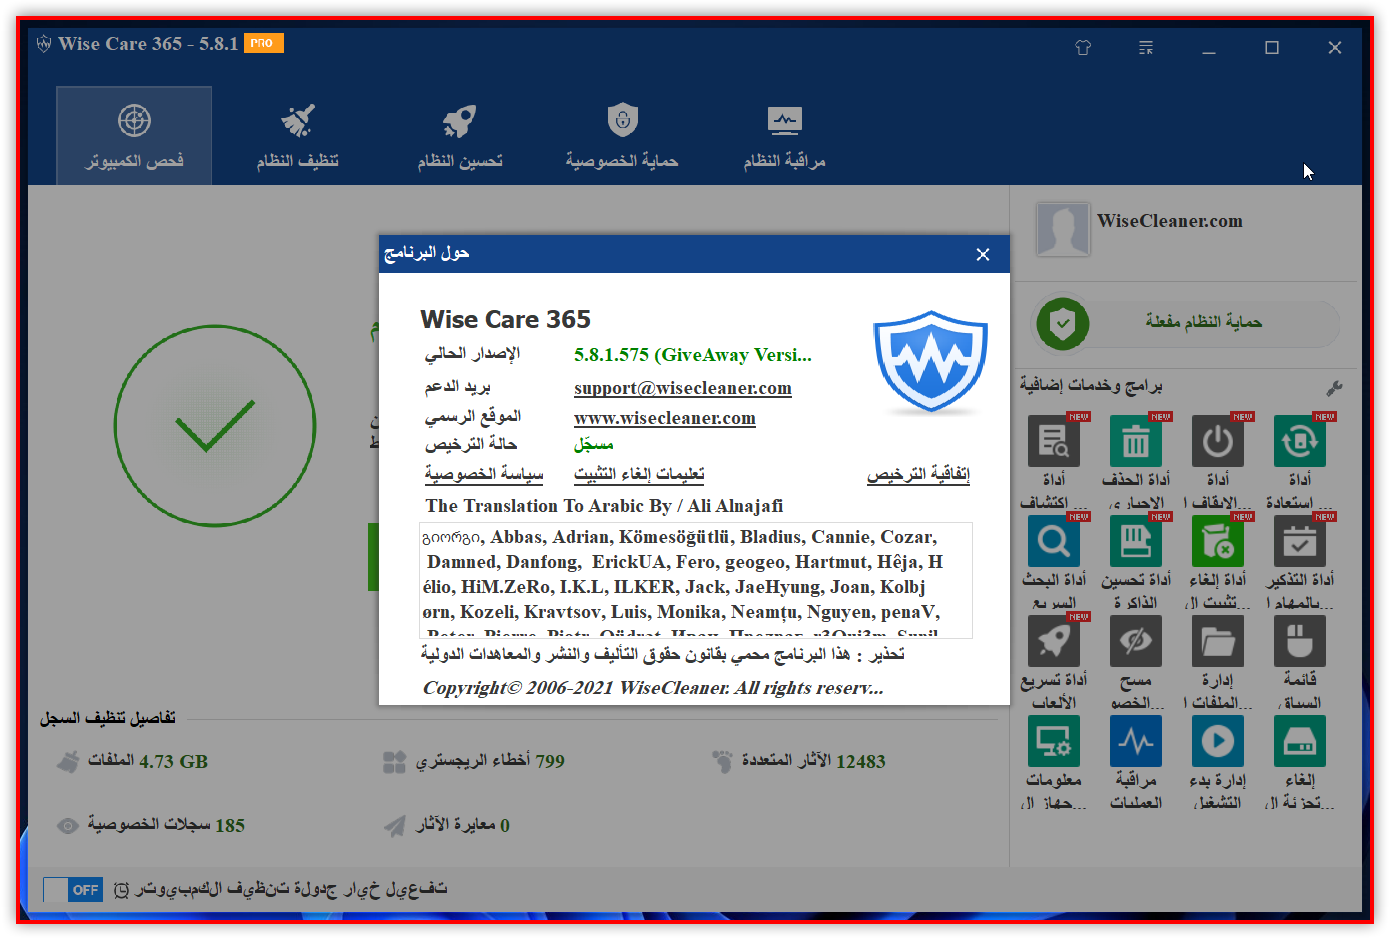Click the 185 privacy records result

coord(166,825)
